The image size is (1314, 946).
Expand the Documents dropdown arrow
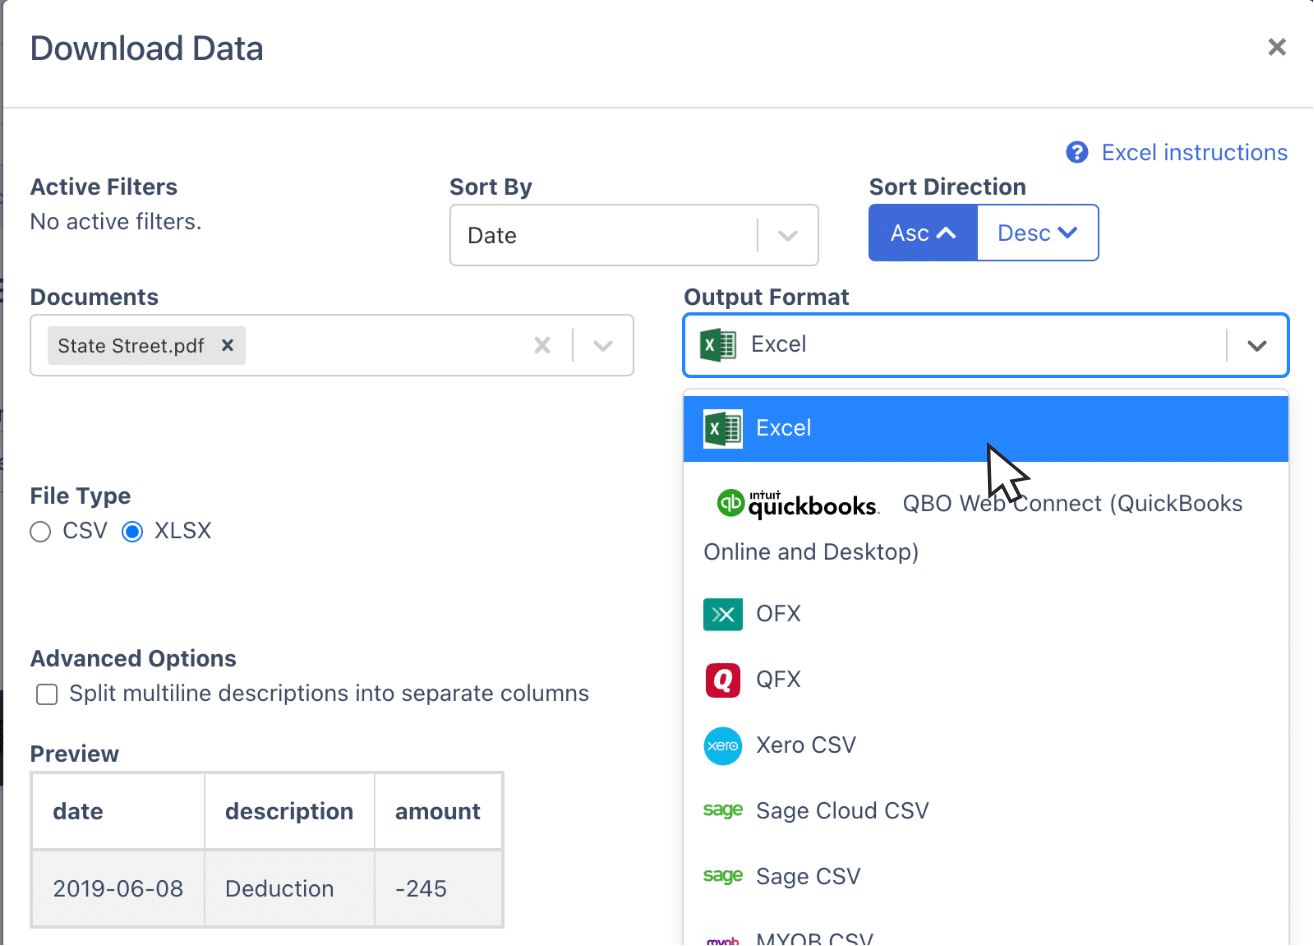[603, 345]
